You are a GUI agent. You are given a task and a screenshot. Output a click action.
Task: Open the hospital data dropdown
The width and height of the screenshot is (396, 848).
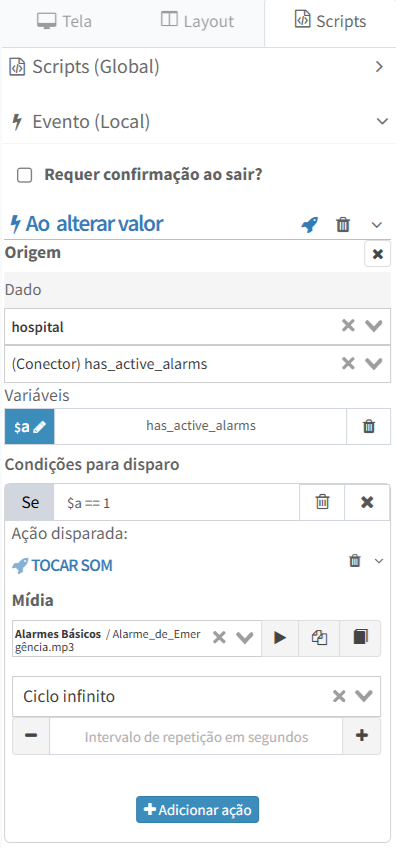[x=373, y=327]
